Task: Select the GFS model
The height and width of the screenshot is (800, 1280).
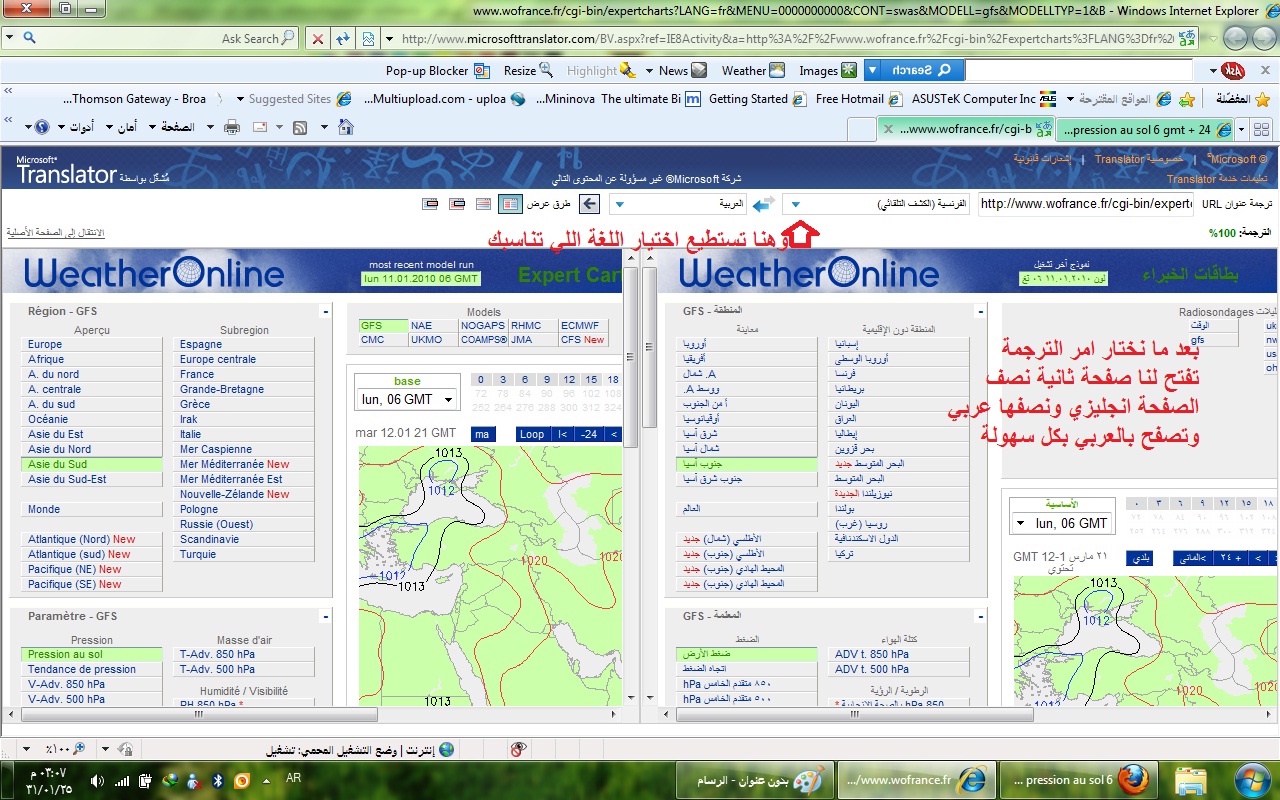Action: click(x=384, y=326)
